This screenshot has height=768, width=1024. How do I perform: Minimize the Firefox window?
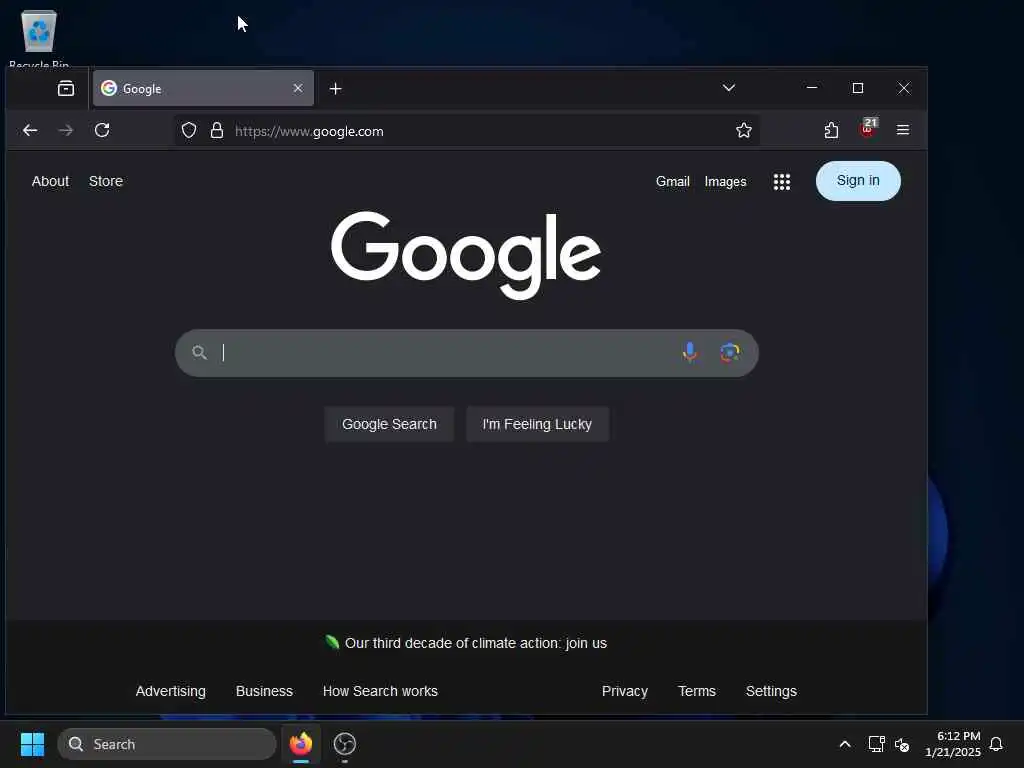coord(812,88)
